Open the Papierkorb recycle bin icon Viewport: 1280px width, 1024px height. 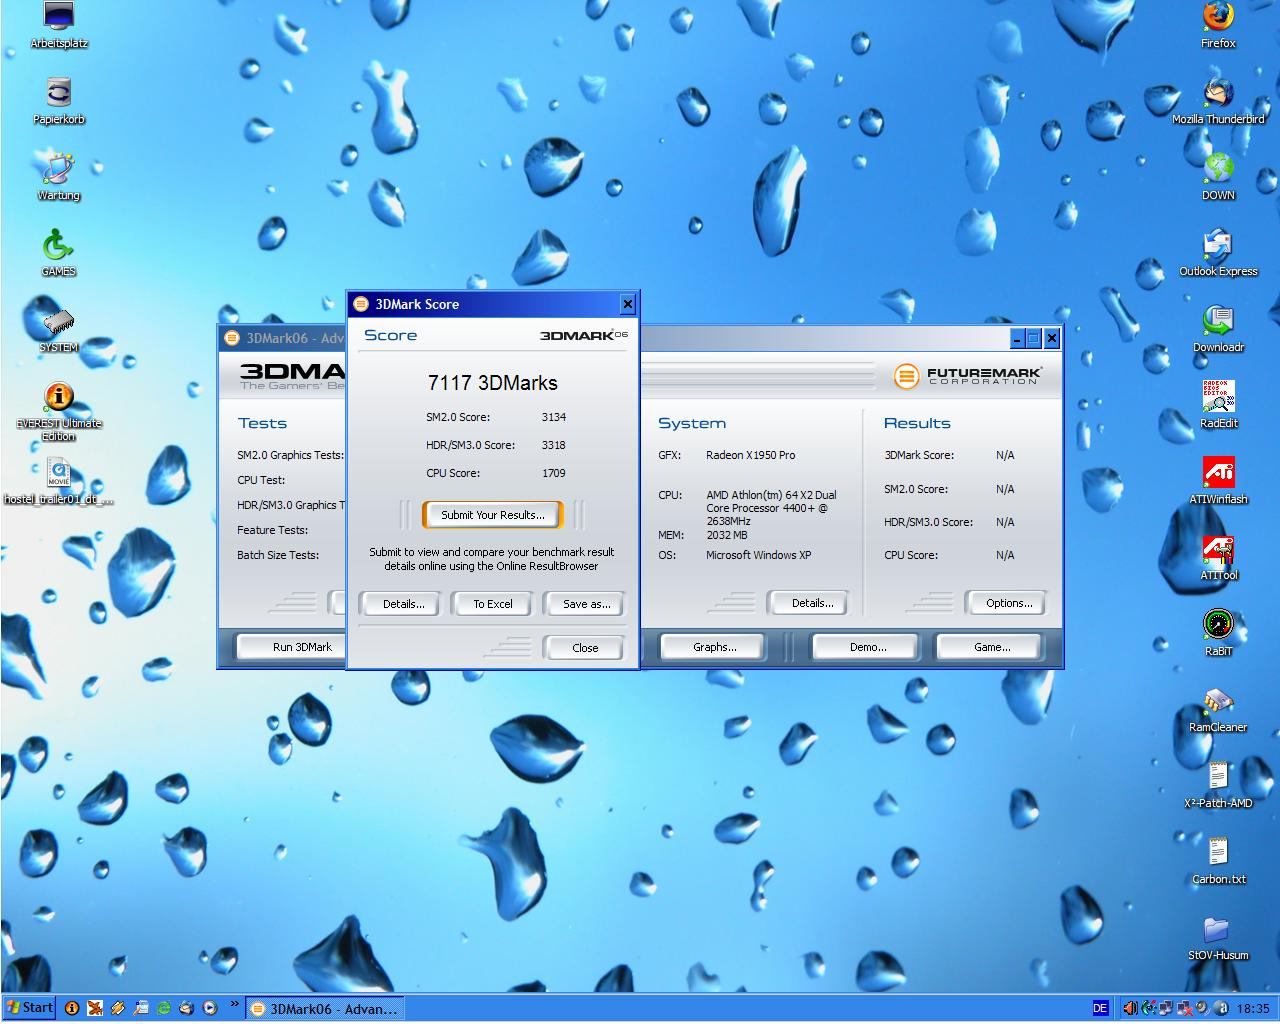(x=59, y=101)
